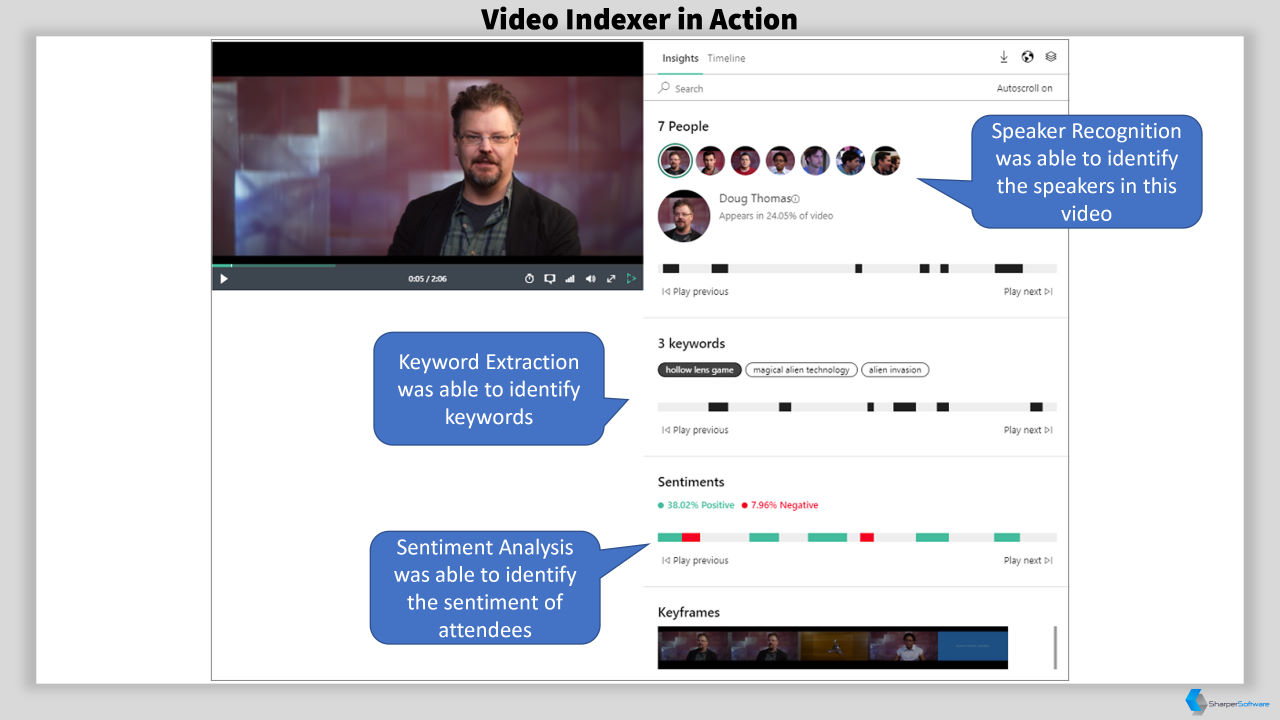Open the language globe icon
Viewport: 1280px width, 720px height.
coord(1027,57)
